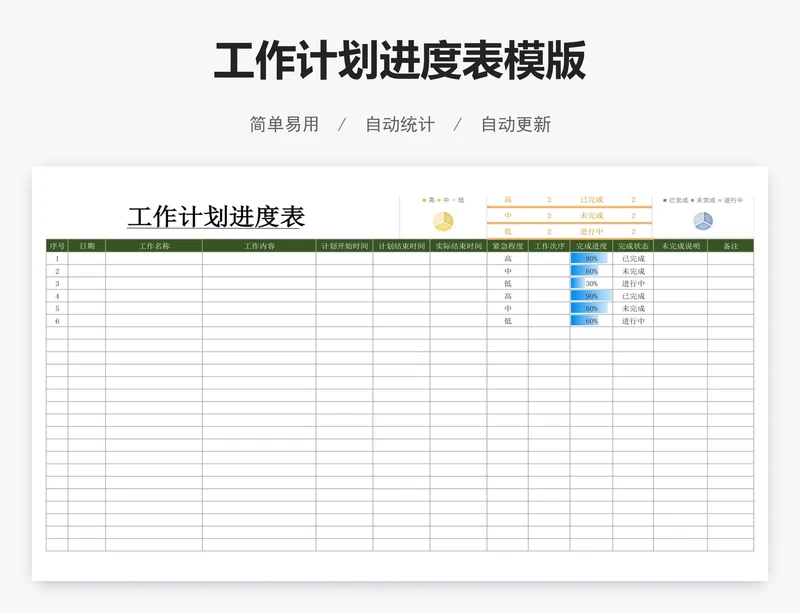Click the 日期 column header

pyautogui.click(x=87, y=246)
